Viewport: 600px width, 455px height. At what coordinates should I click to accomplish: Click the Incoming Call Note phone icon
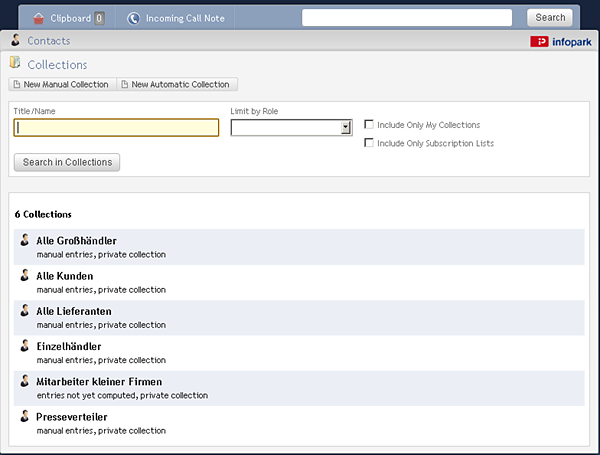click(x=134, y=18)
